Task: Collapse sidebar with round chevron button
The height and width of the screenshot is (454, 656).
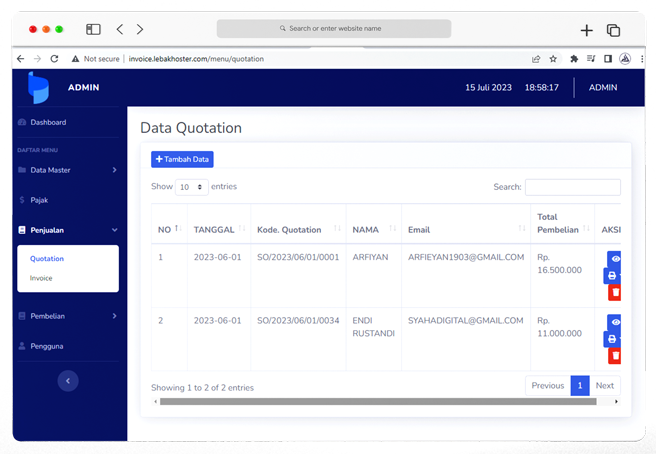Action: [x=67, y=380]
